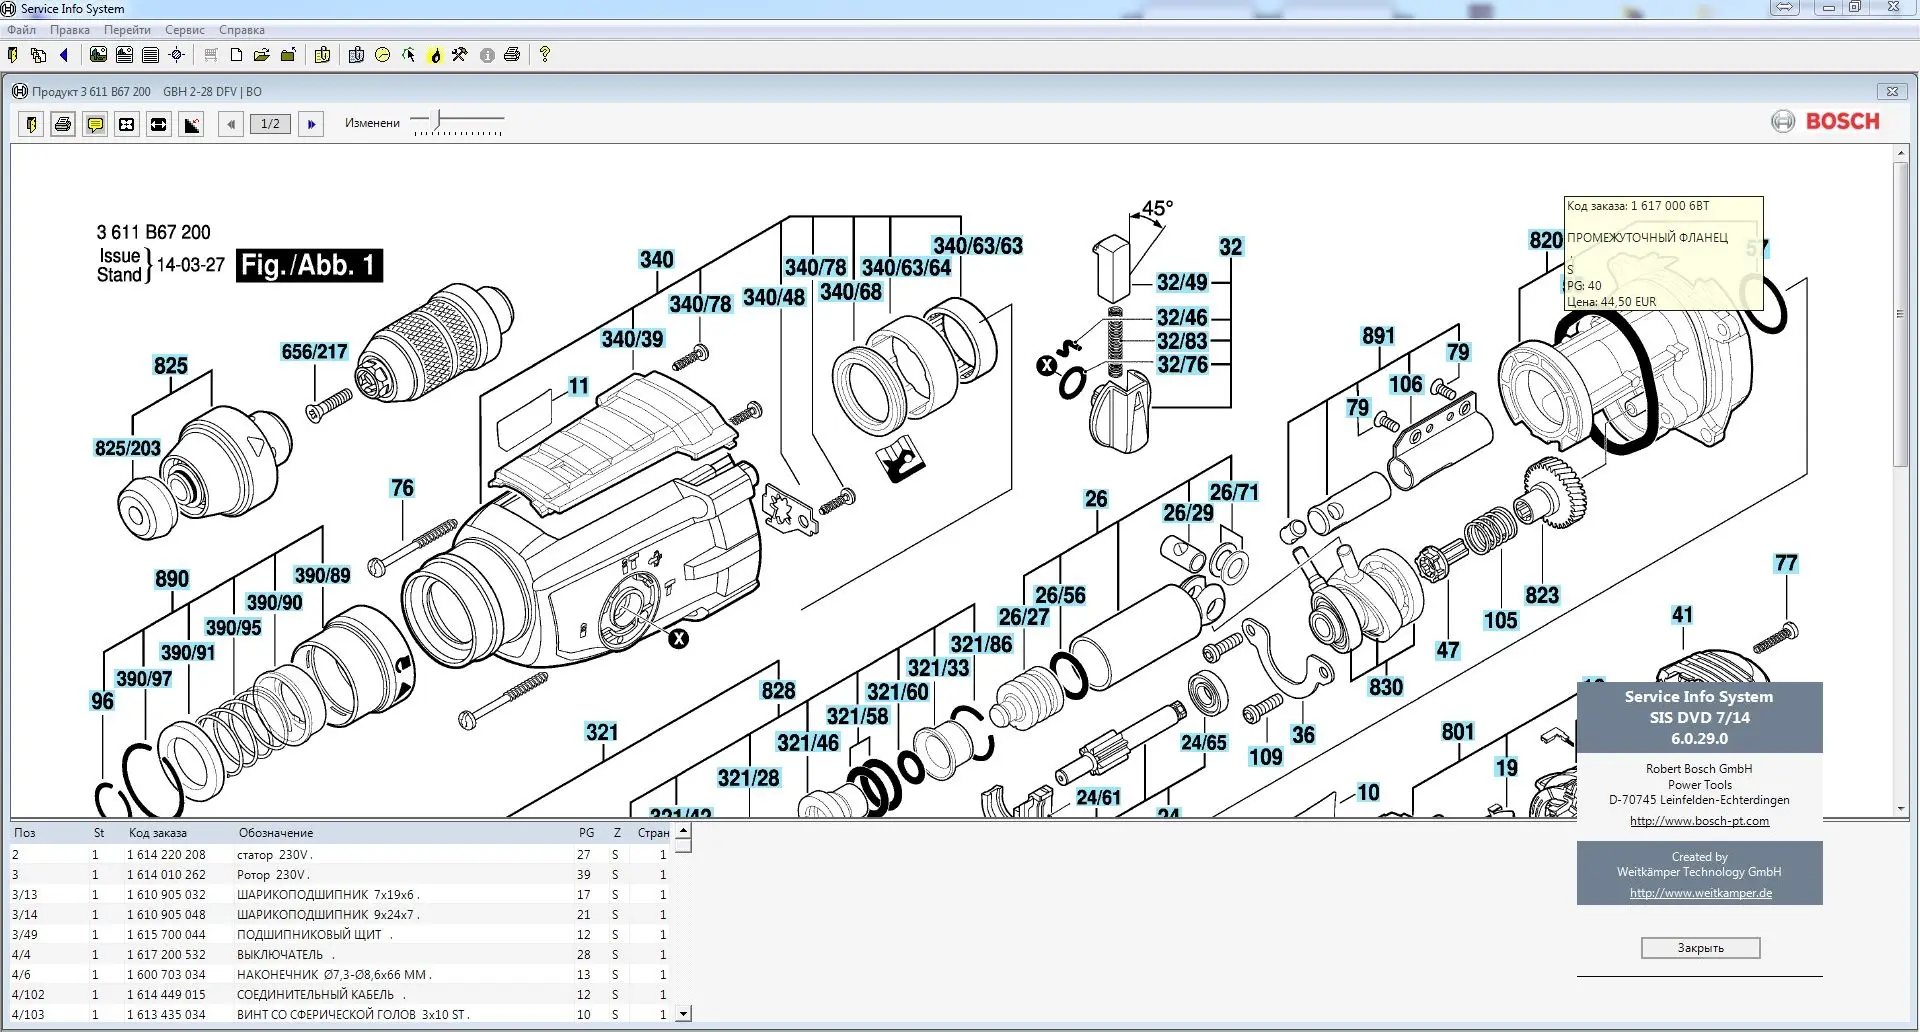Viewport: 1920px width, 1032px height.
Task: Click the crosshair target icon in toolbar
Action: pyautogui.click(x=177, y=55)
